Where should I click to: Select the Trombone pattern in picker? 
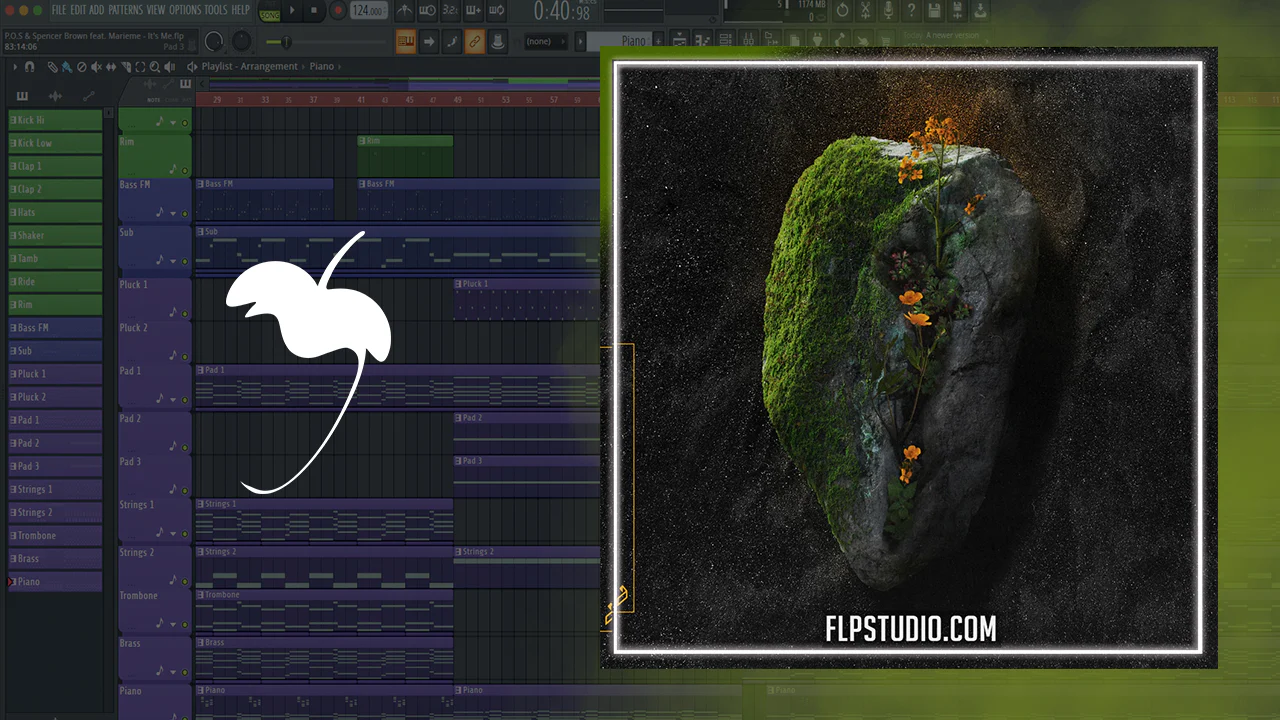(55, 536)
